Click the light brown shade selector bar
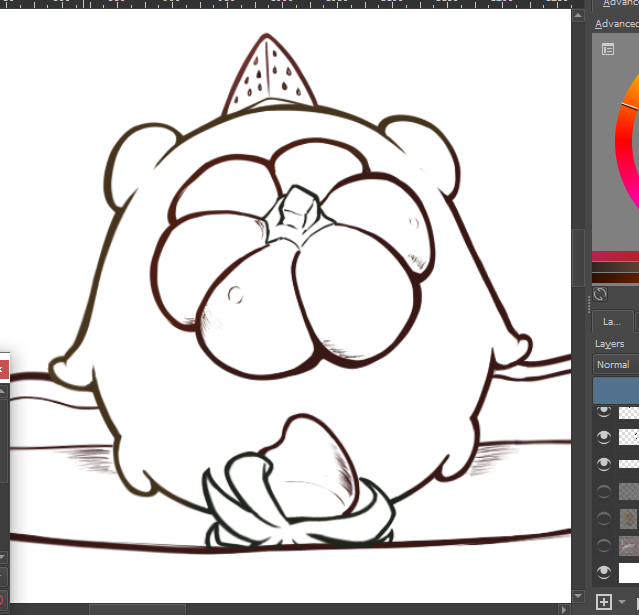 (615, 267)
